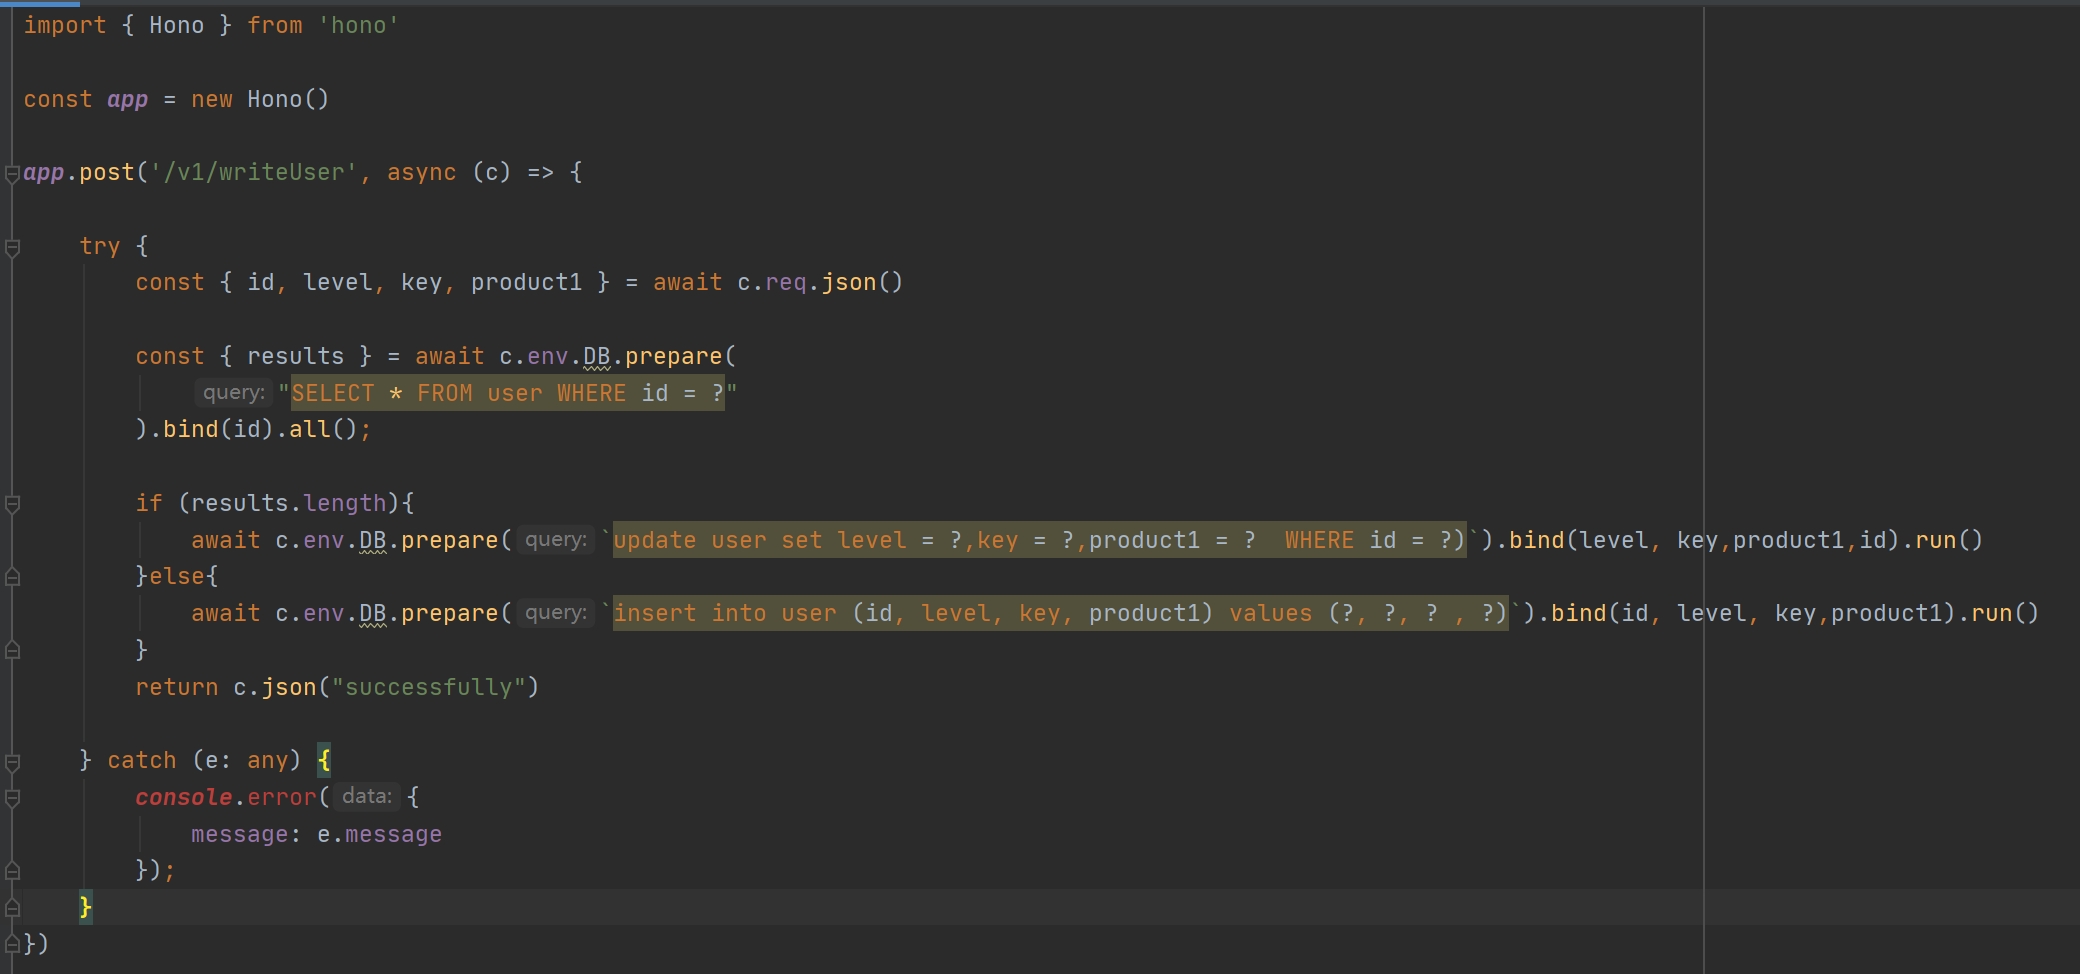Click the insert into user SQL string
This screenshot has height=974, width=2080.
[1061, 613]
